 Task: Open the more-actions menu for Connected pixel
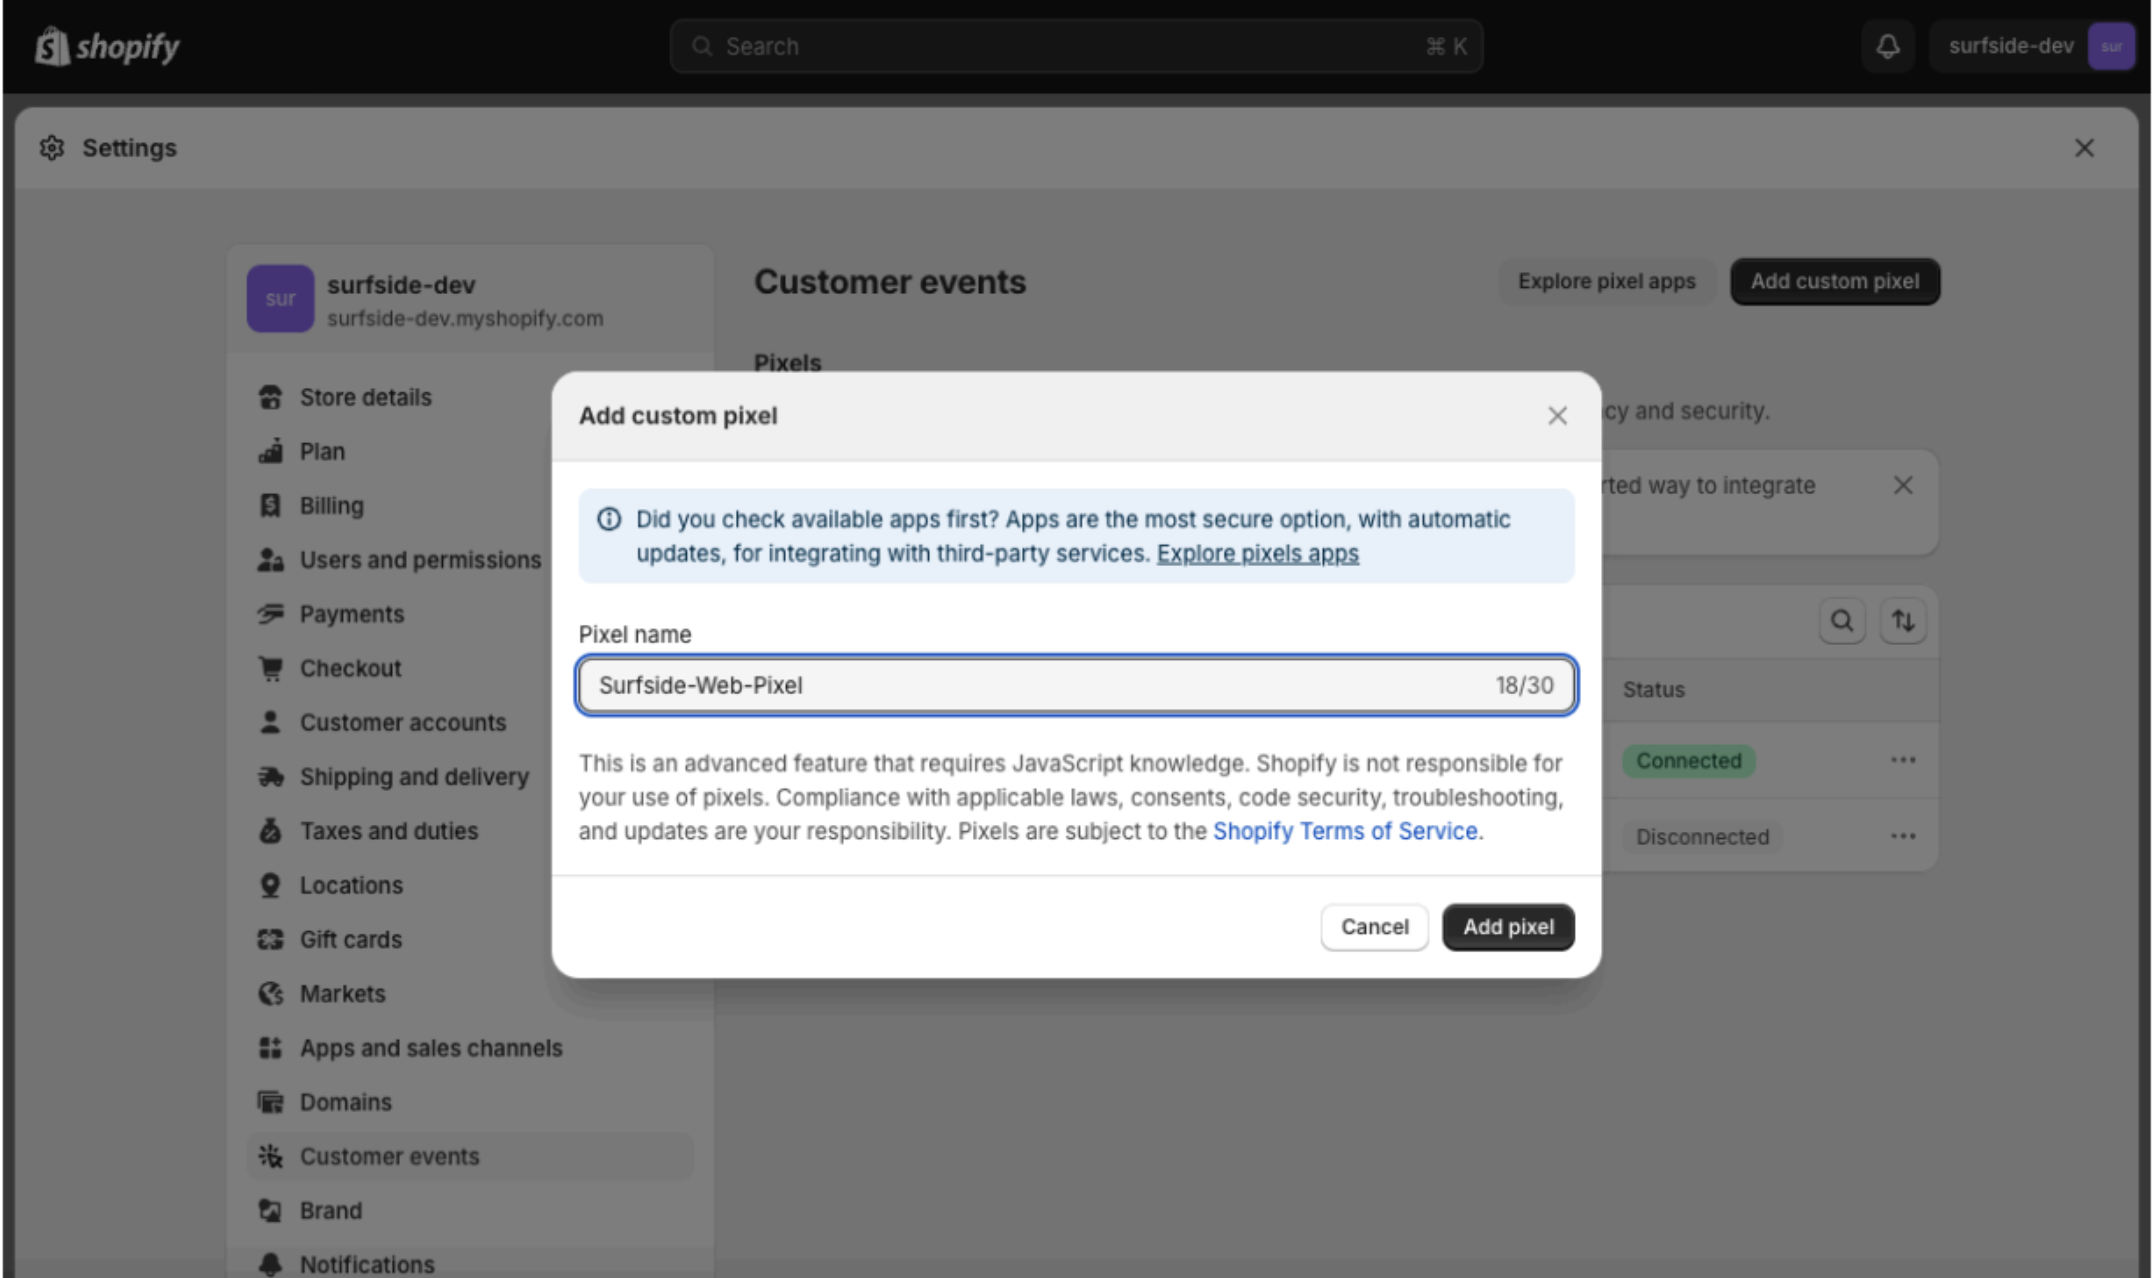tap(1903, 760)
